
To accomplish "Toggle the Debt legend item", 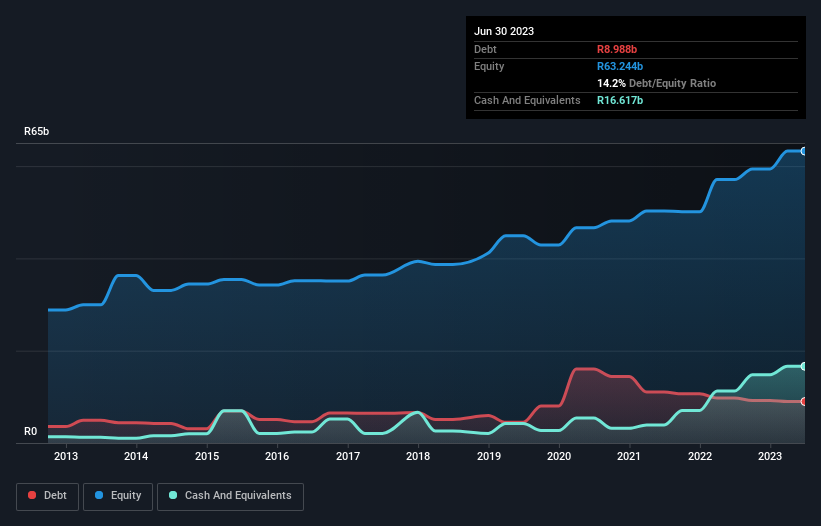I will [x=49, y=496].
